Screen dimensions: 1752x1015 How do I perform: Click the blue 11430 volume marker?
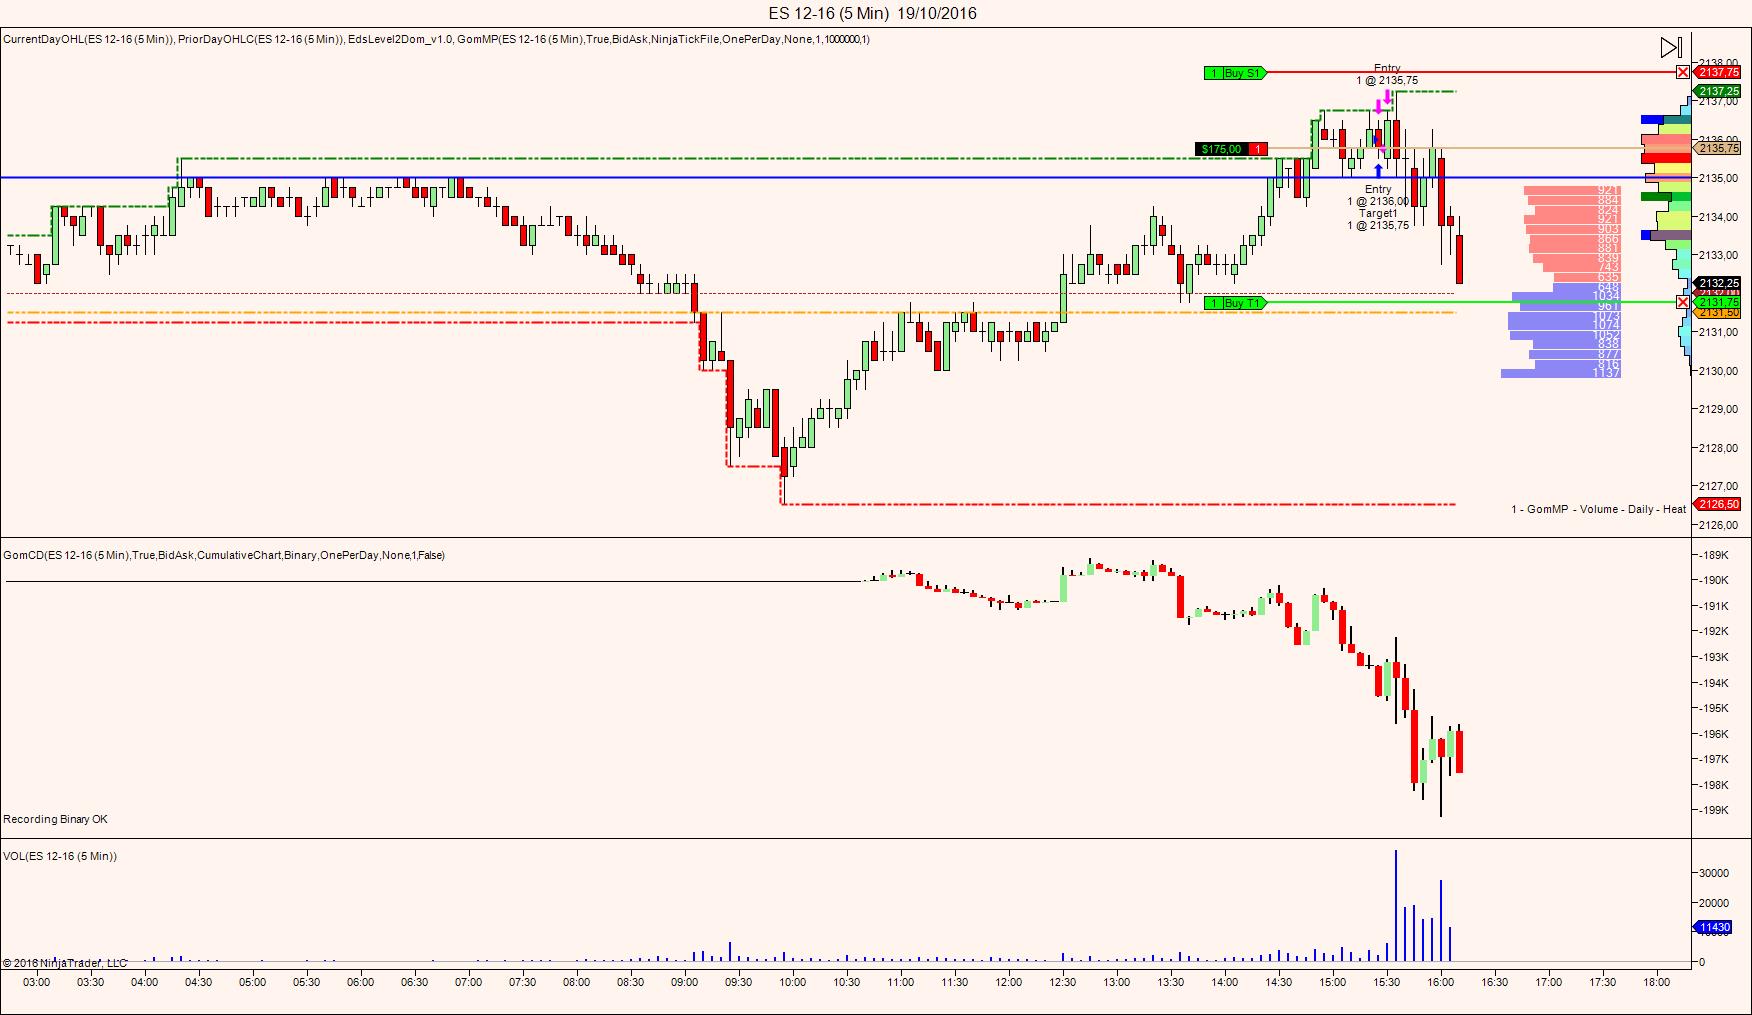pos(1715,928)
